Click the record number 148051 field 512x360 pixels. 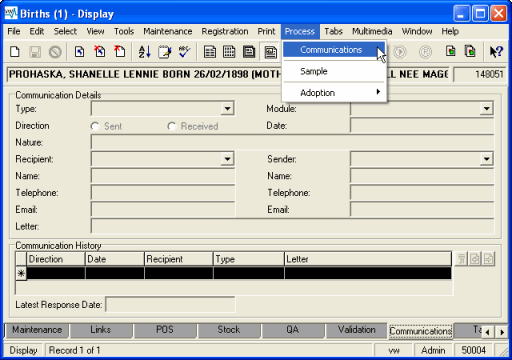pos(480,74)
